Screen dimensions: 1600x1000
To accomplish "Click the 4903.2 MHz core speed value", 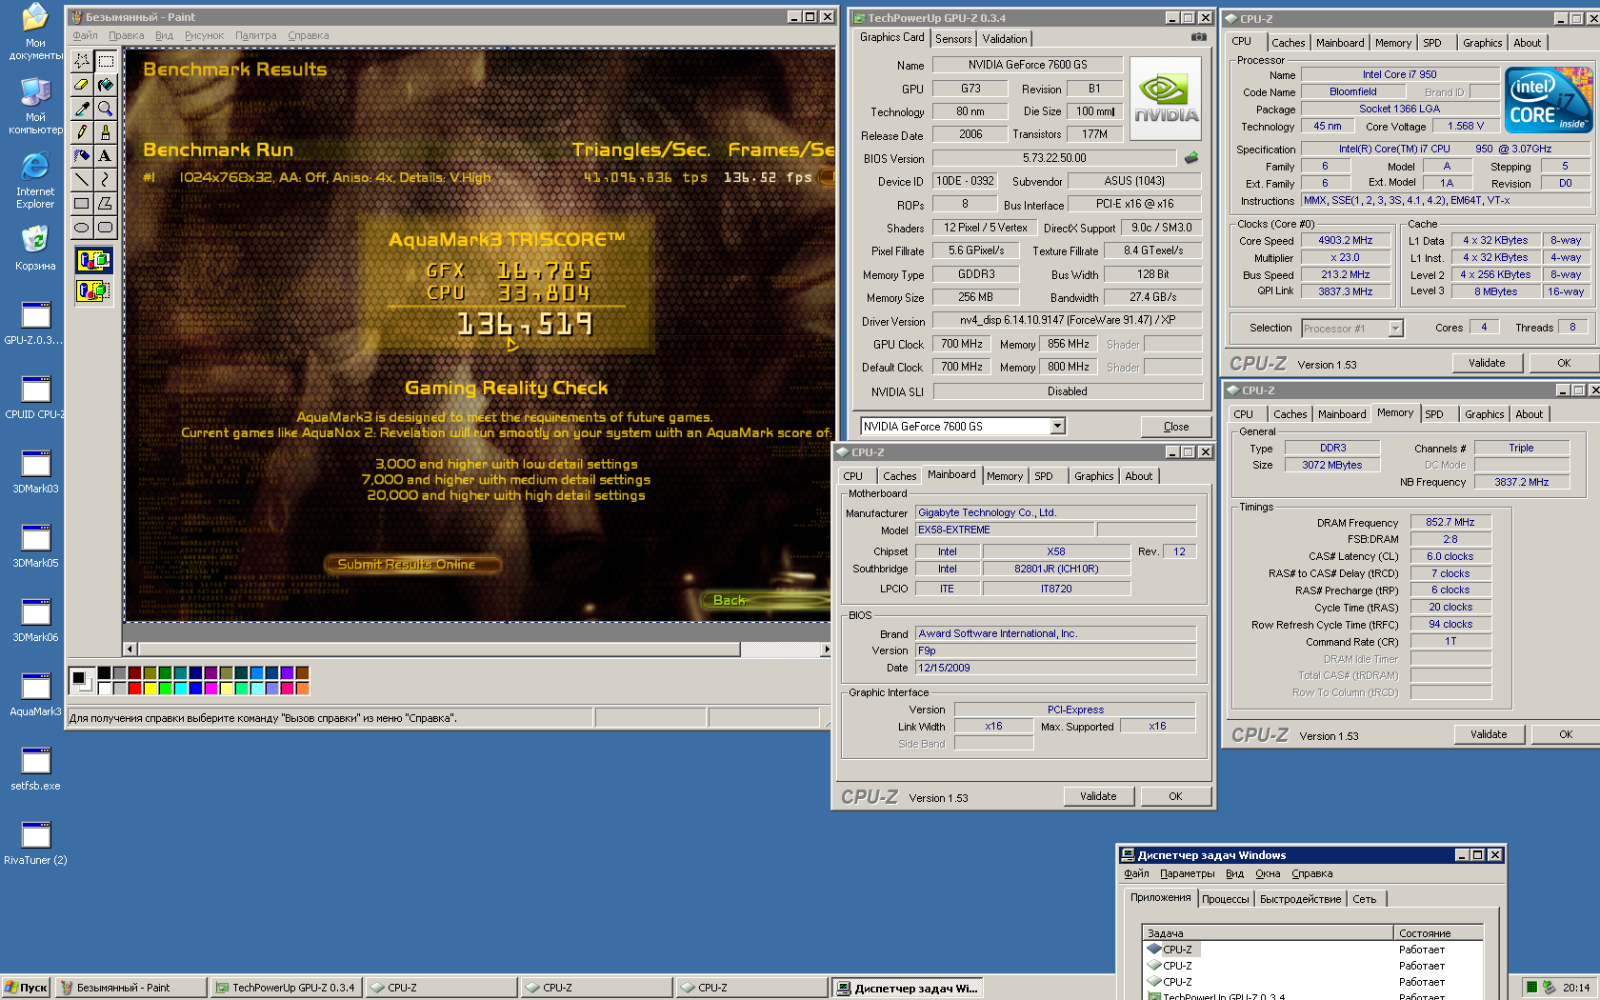I will click(x=1345, y=240).
